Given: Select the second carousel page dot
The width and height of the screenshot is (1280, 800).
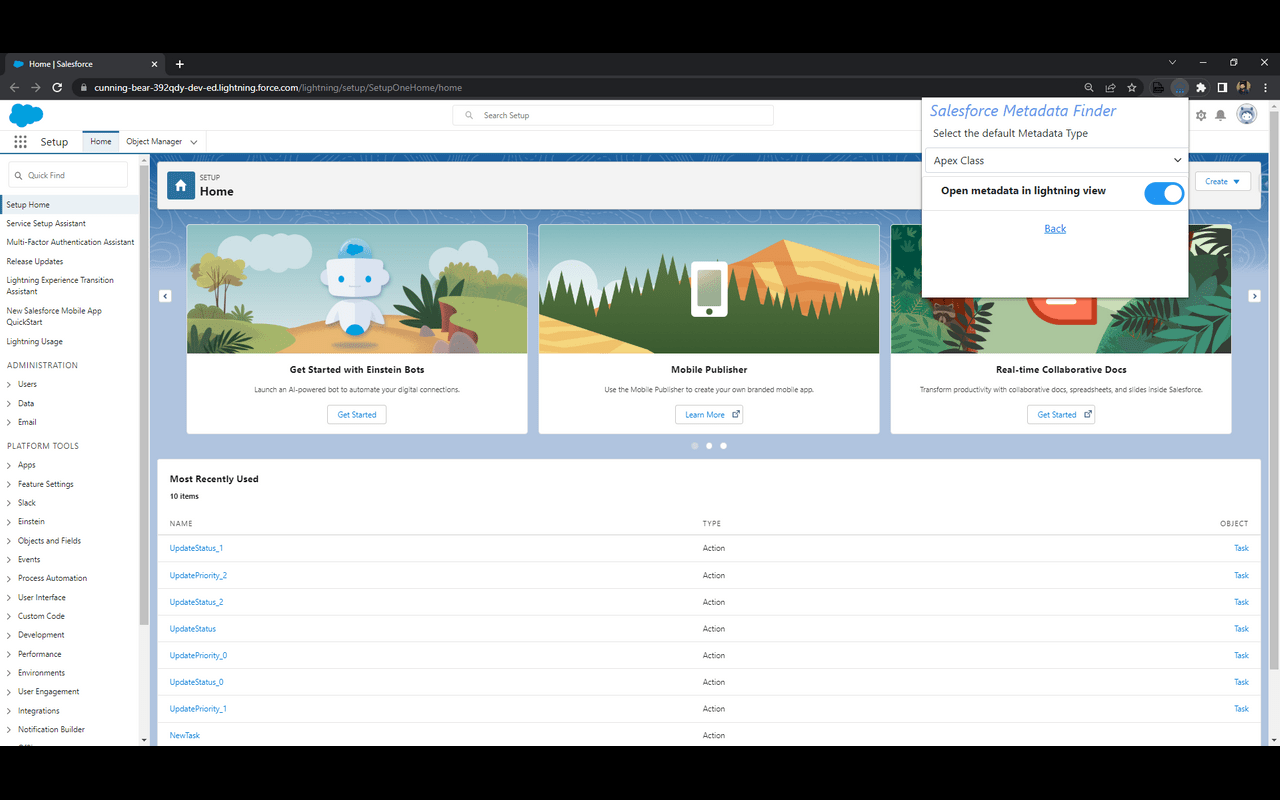Looking at the screenshot, I should coord(709,445).
